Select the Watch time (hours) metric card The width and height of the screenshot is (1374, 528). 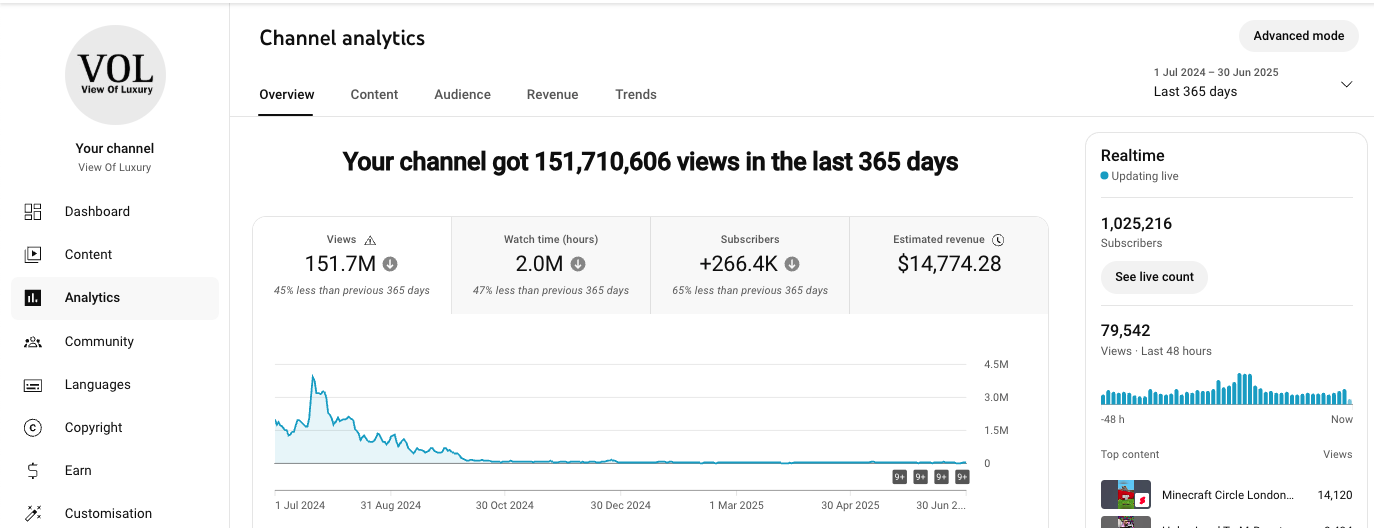pos(551,265)
